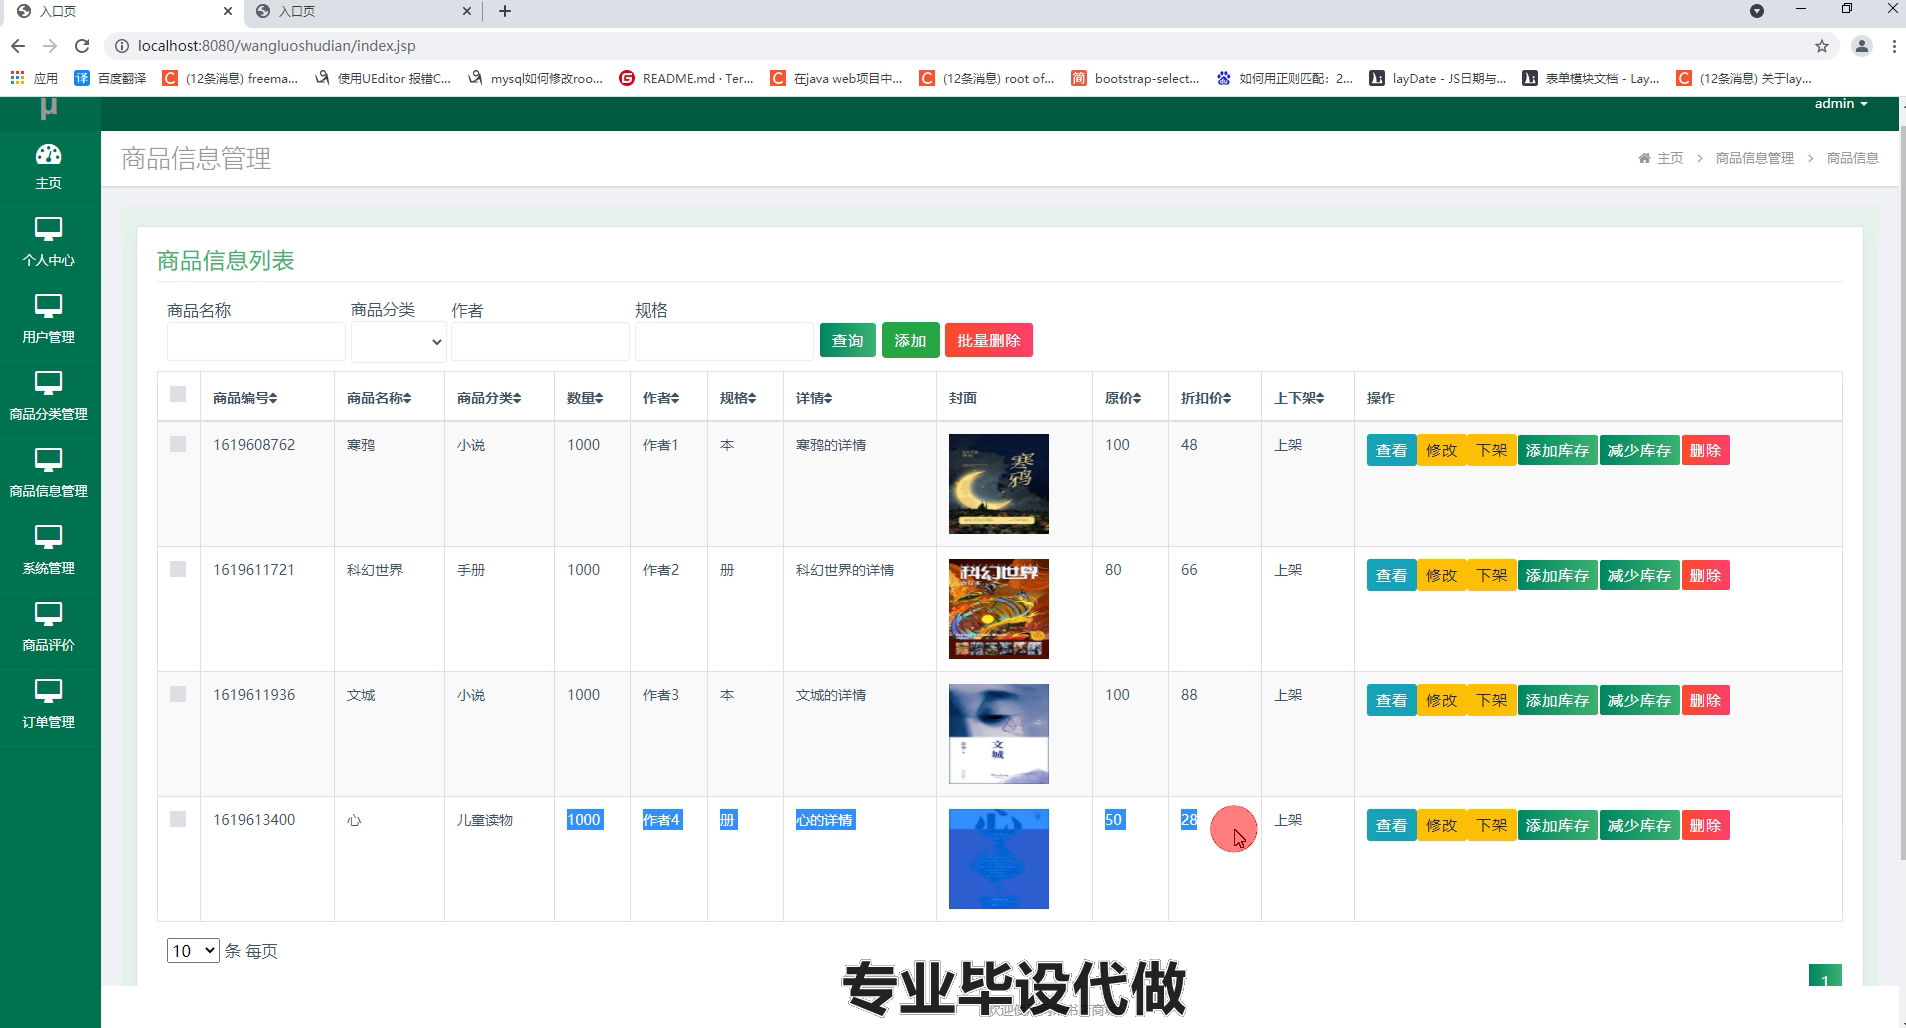Click the 商品名称 search input field
This screenshot has height=1028, width=1906.
click(x=256, y=342)
